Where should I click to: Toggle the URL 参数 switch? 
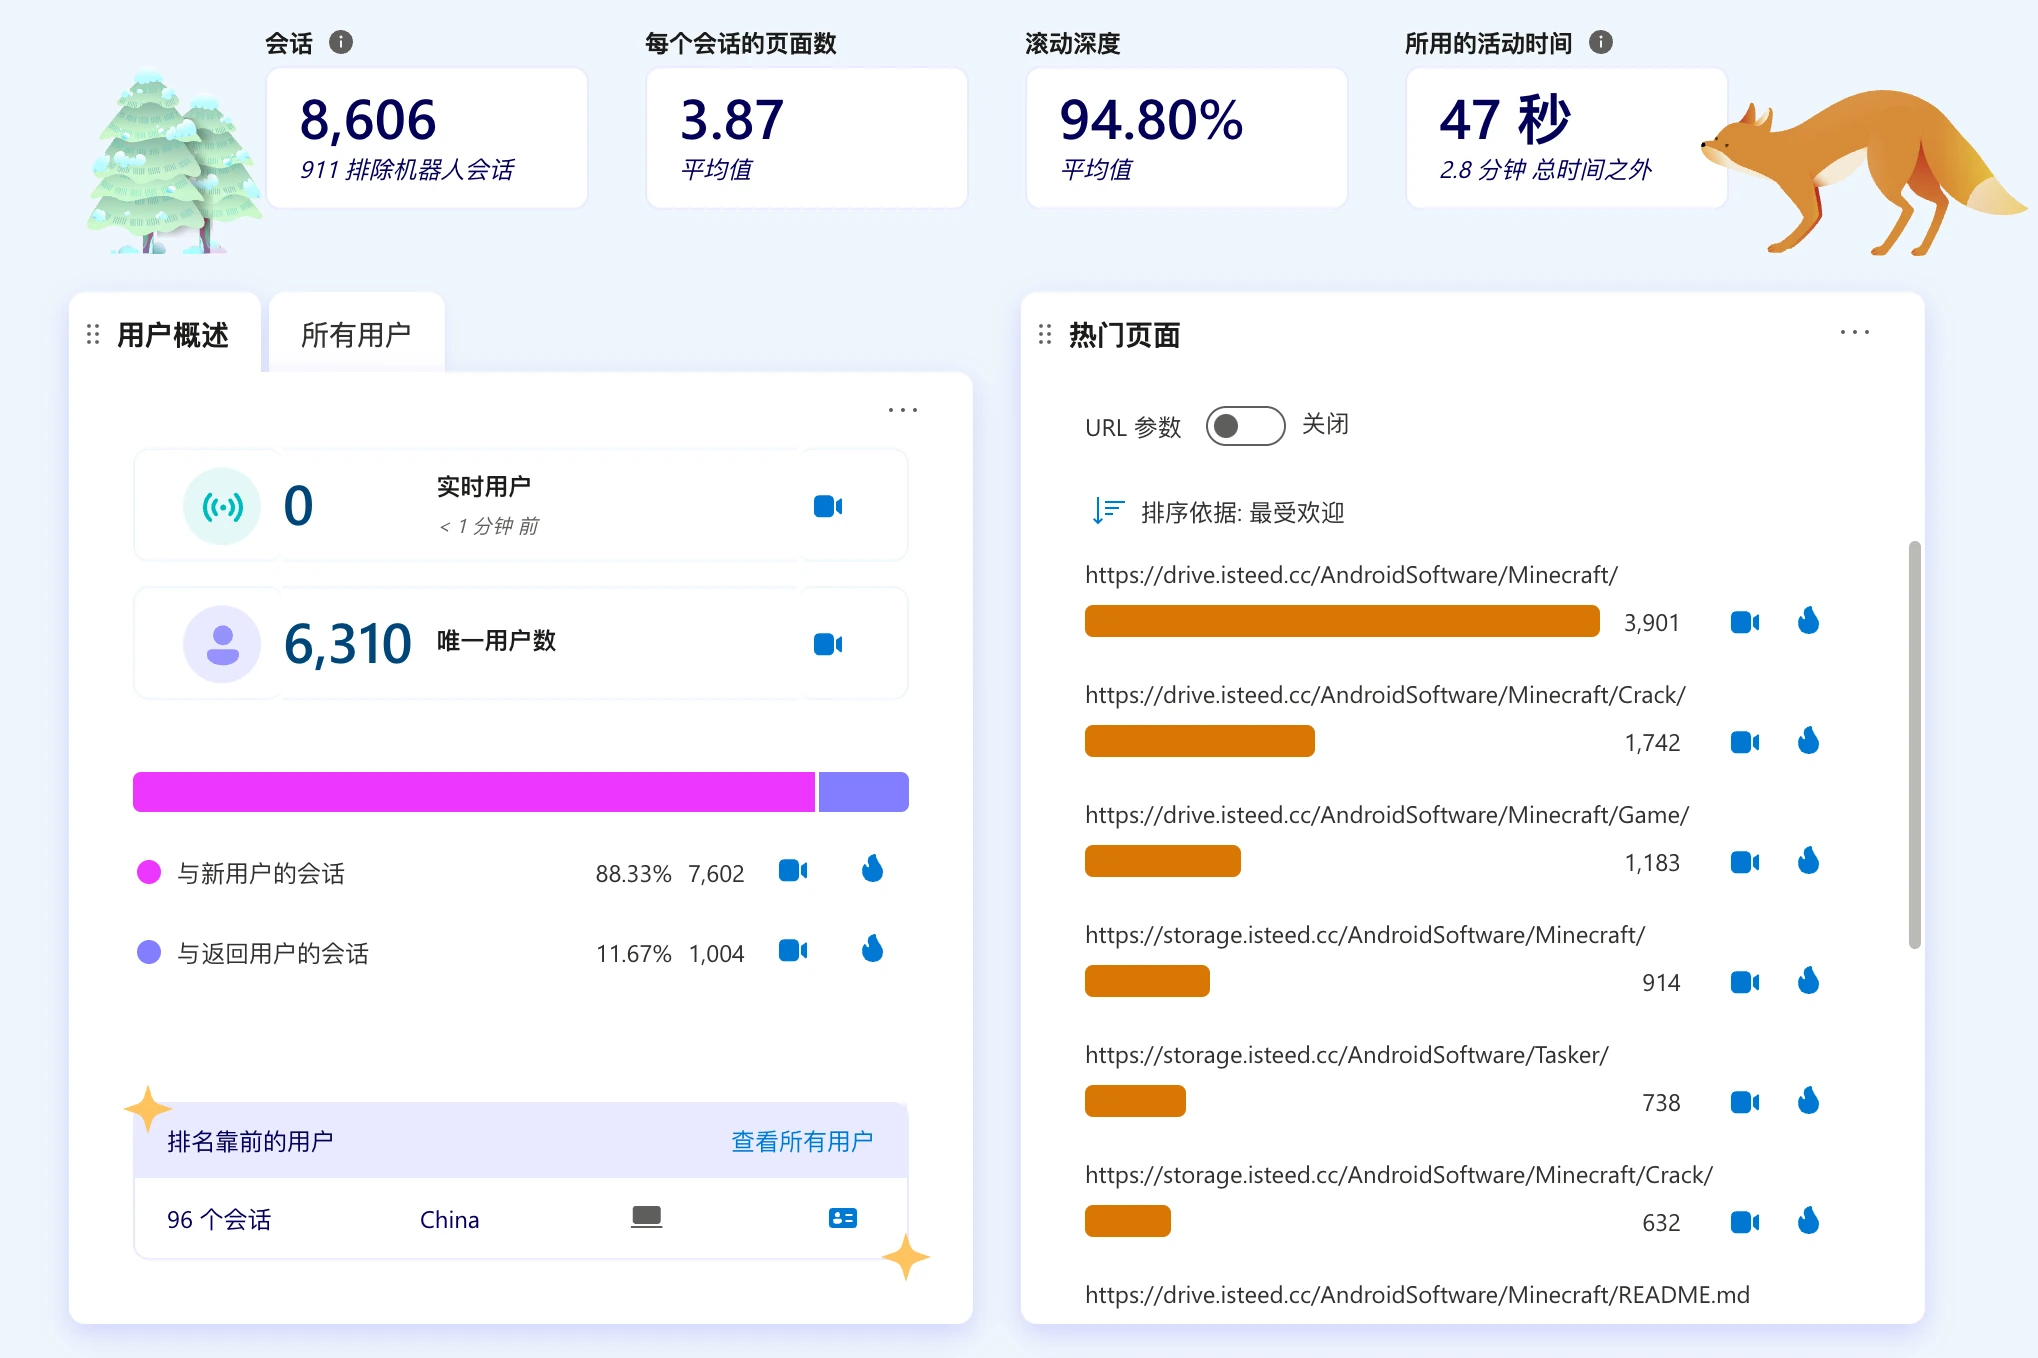[1244, 426]
